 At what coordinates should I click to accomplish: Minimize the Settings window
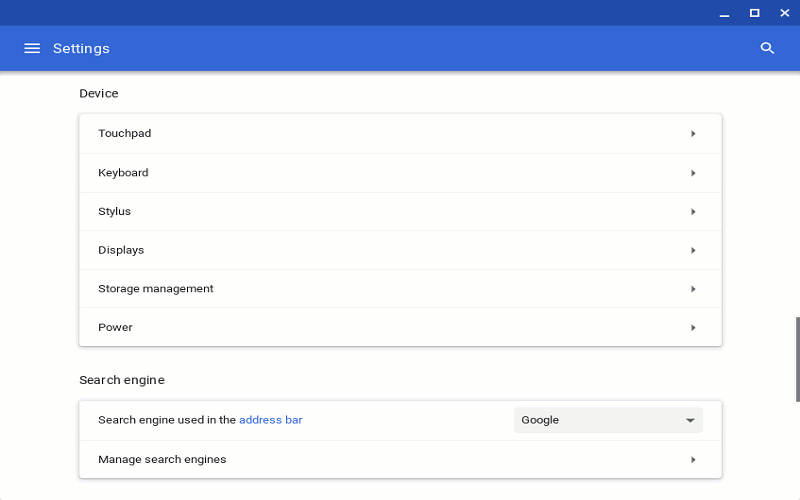723,13
